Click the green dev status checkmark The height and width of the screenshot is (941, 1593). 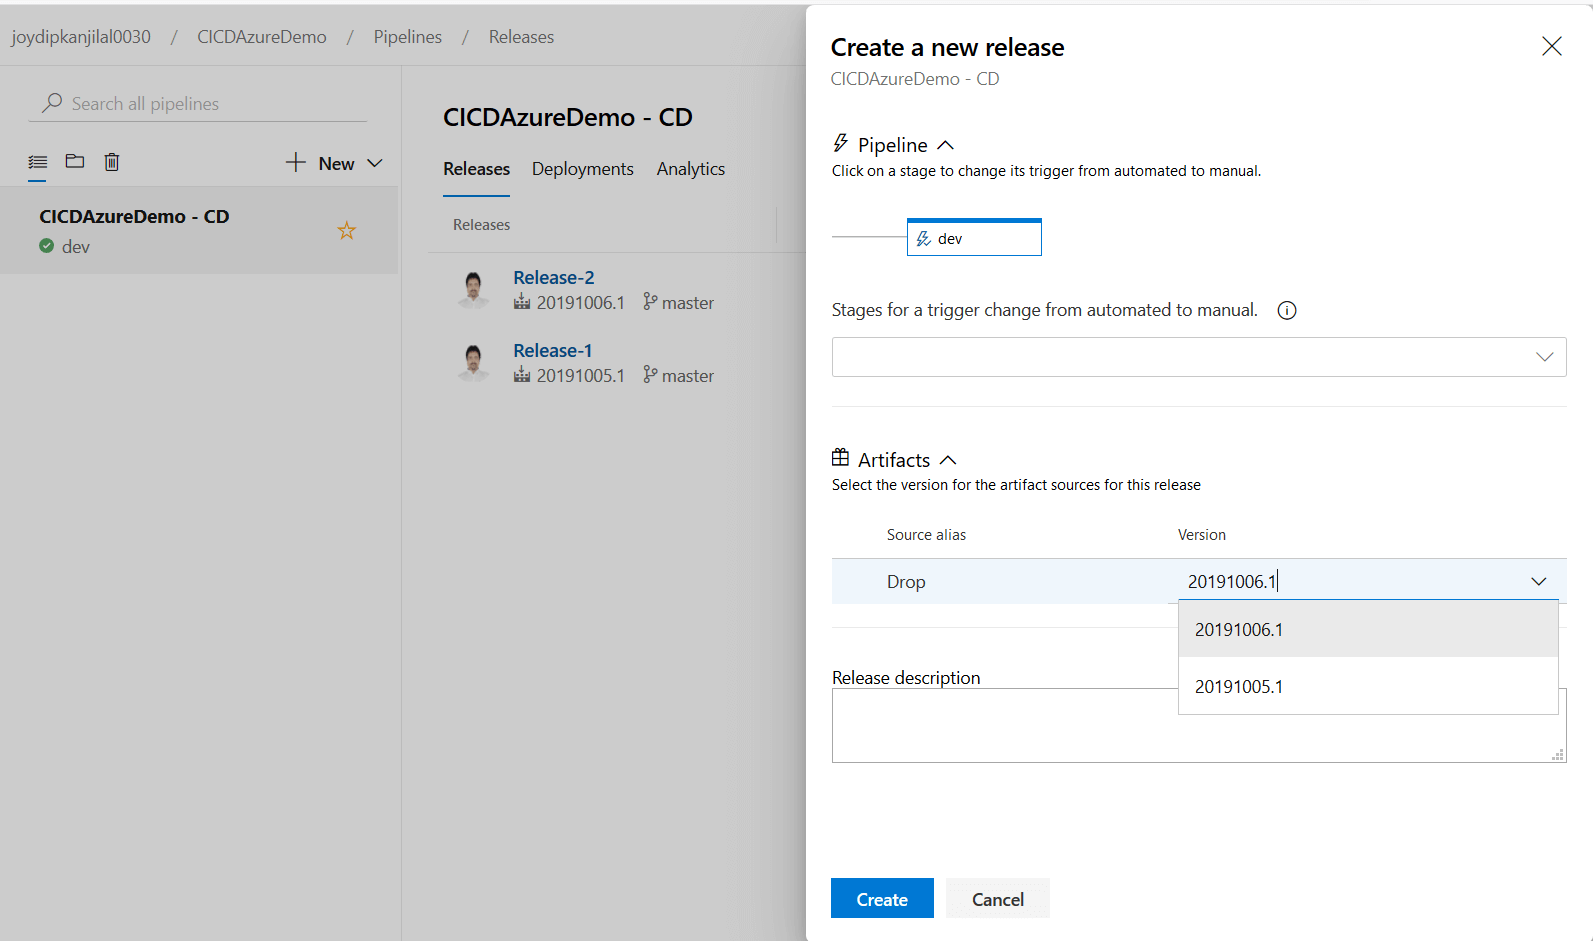click(x=47, y=246)
